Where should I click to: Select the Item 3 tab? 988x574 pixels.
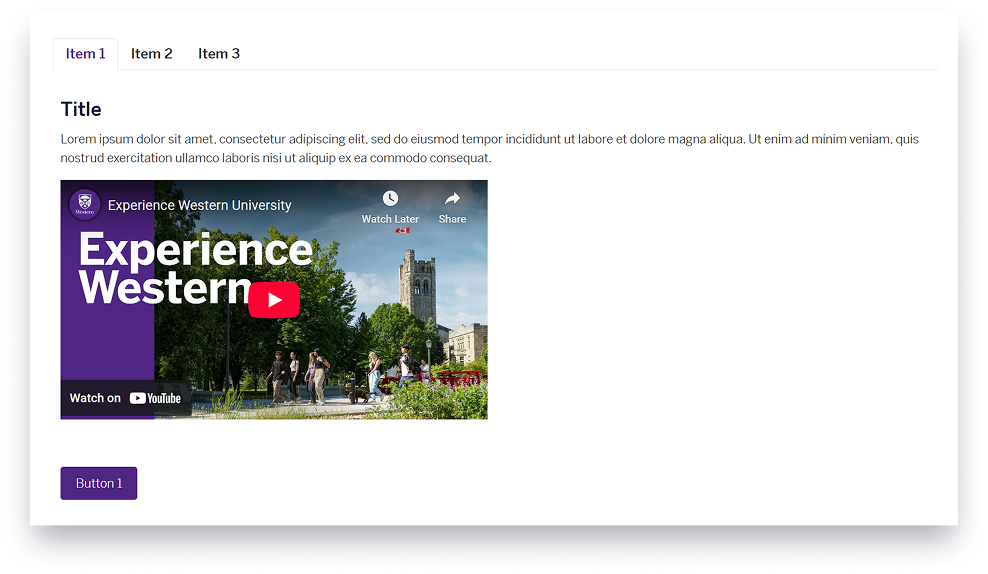(x=219, y=54)
